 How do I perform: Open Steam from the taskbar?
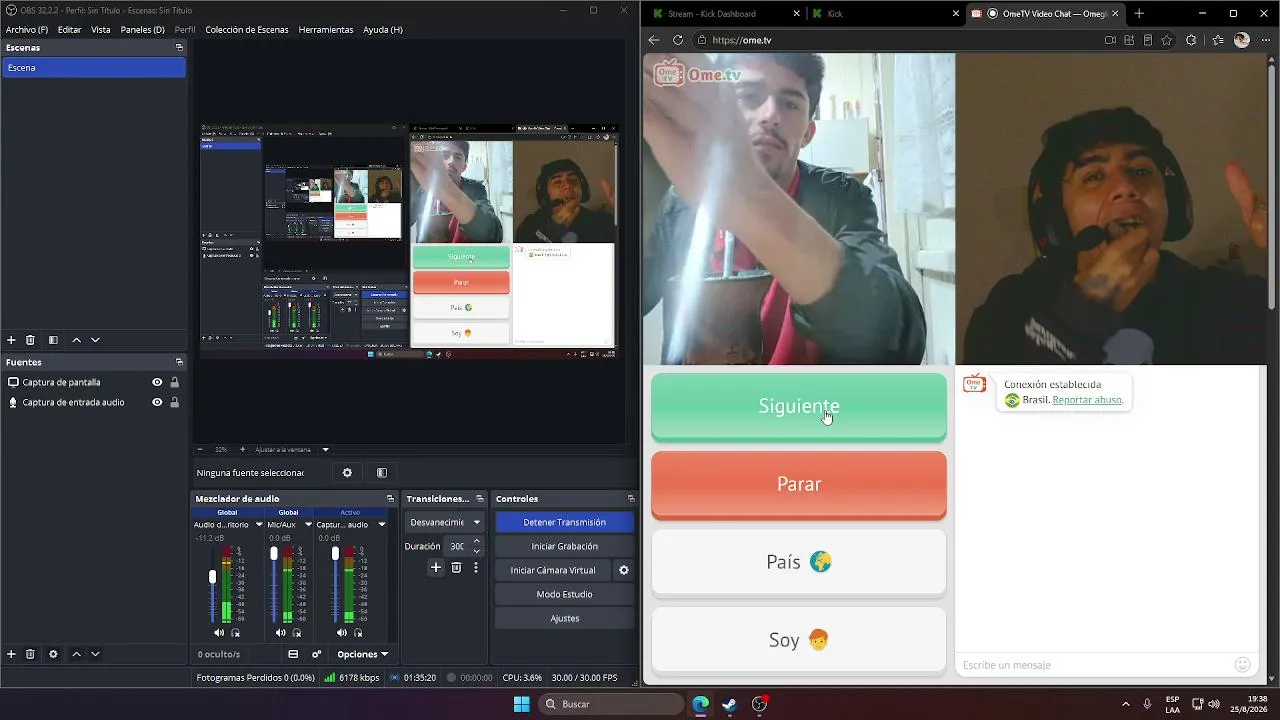[730, 704]
